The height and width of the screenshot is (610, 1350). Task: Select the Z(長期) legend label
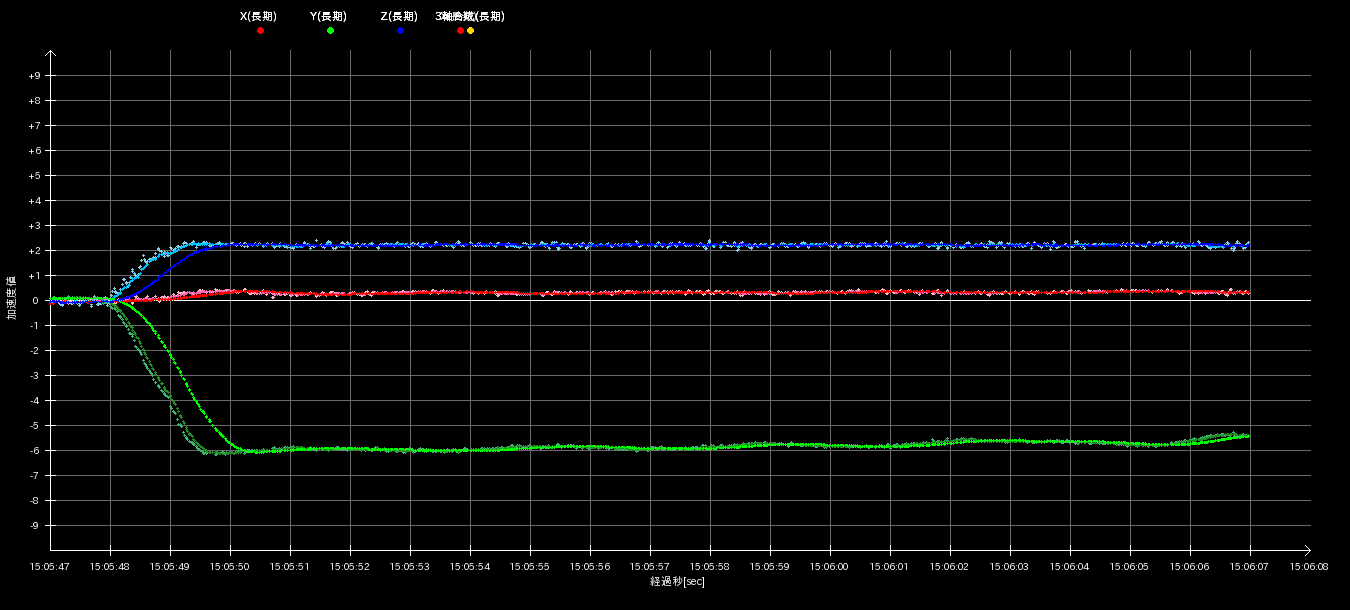pos(399,17)
